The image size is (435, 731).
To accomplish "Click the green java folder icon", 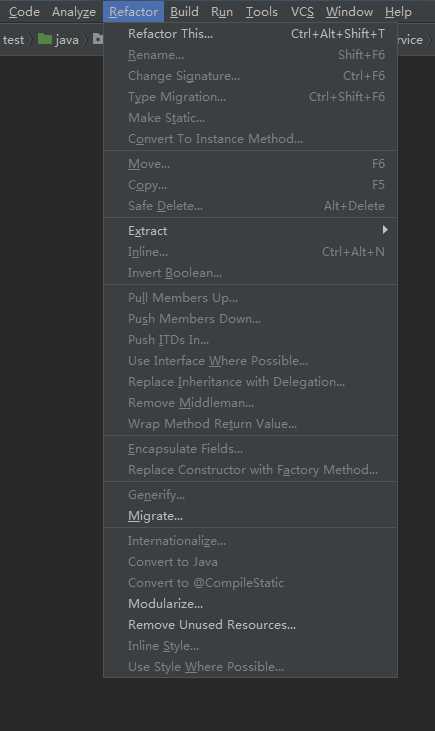I will (x=44, y=39).
